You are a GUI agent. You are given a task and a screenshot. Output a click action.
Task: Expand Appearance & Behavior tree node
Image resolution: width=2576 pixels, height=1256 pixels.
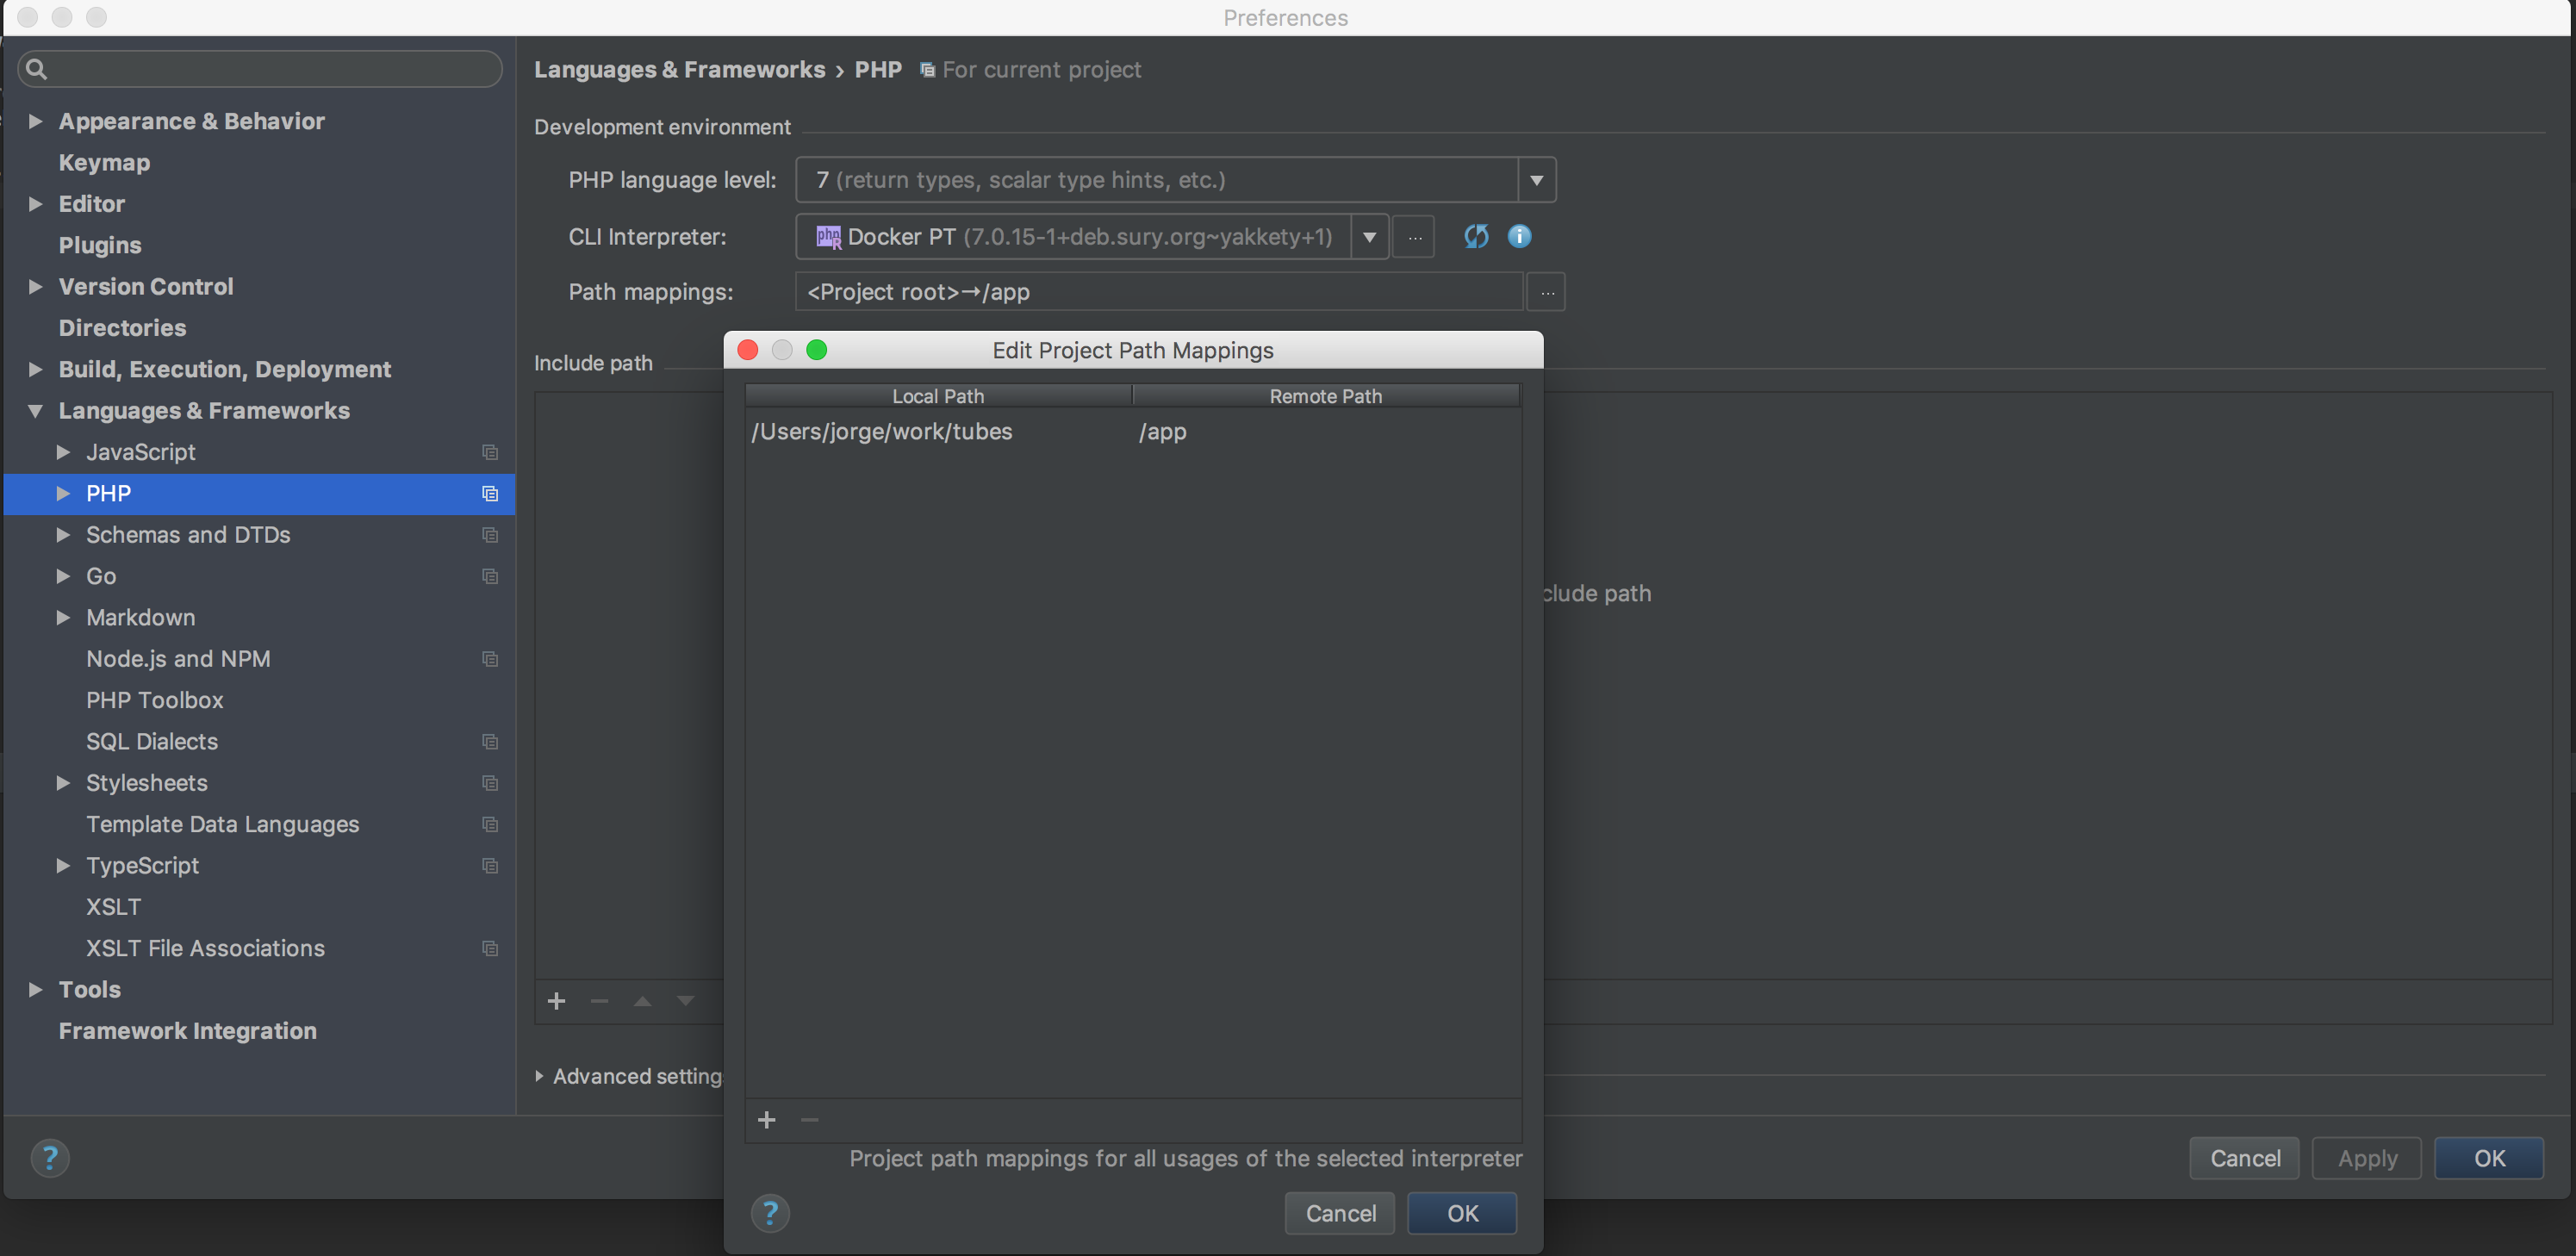[x=35, y=121]
